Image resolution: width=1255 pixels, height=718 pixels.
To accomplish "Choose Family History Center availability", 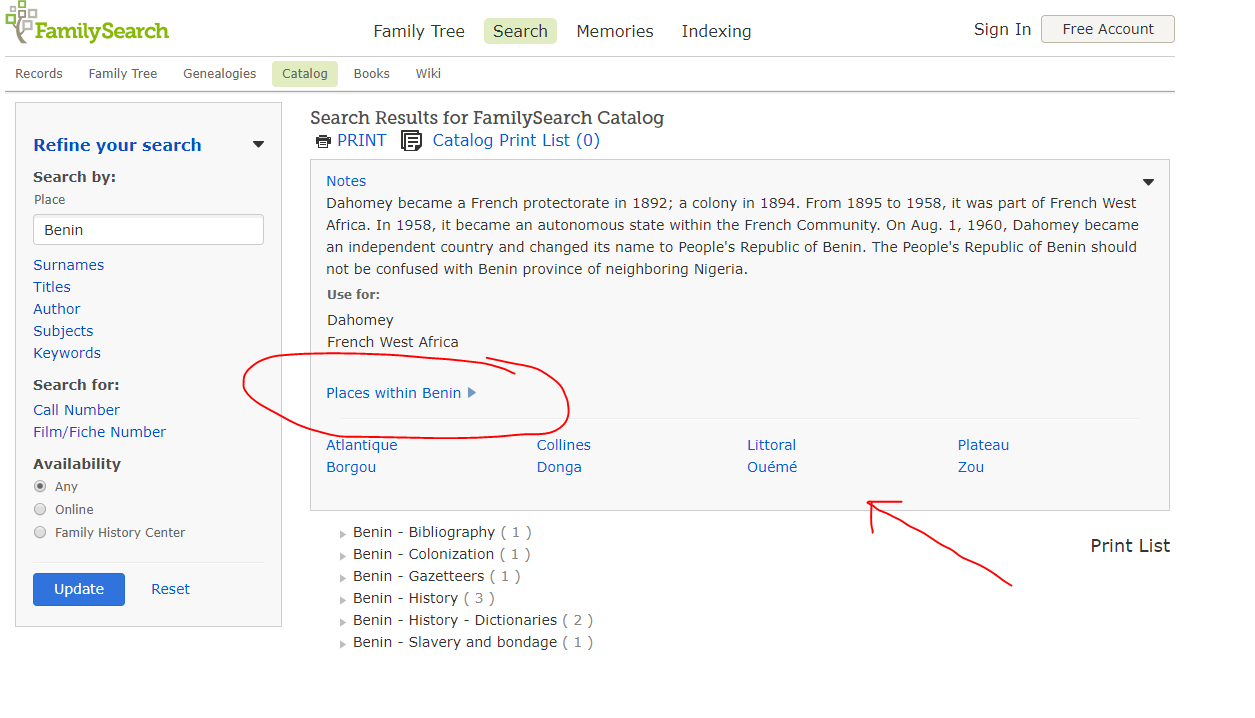I will coord(40,533).
